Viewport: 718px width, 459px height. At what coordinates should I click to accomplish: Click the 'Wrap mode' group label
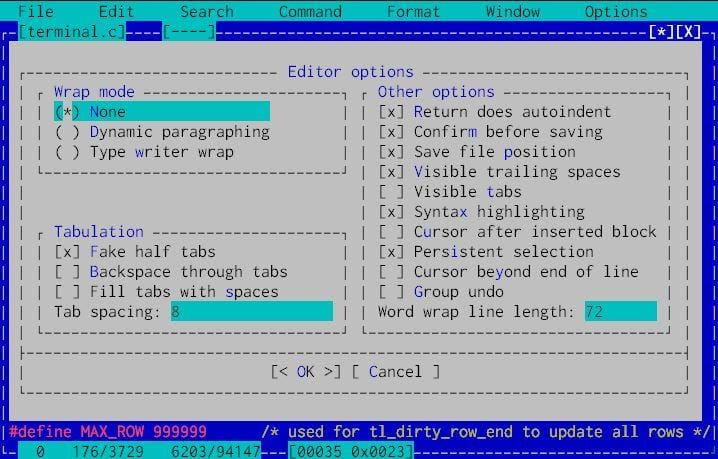pos(94,92)
